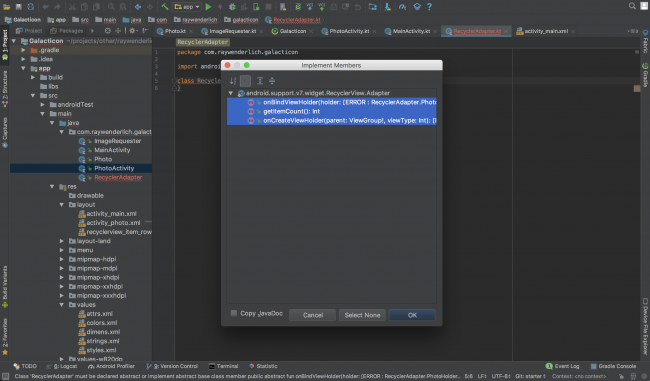650x381 pixels.
Task: Click the Synchronize toolbar icon
Action: pos(31,7)
